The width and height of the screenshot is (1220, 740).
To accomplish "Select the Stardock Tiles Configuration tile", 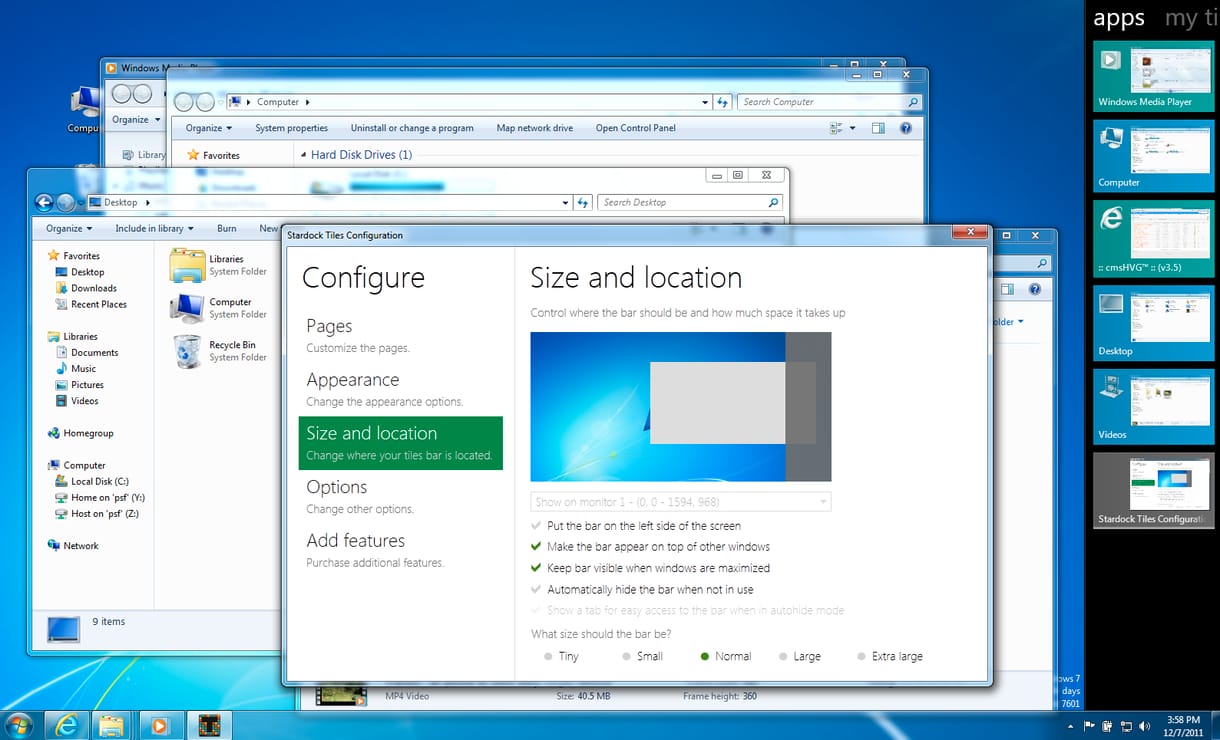I will [x=1153, y=490].
